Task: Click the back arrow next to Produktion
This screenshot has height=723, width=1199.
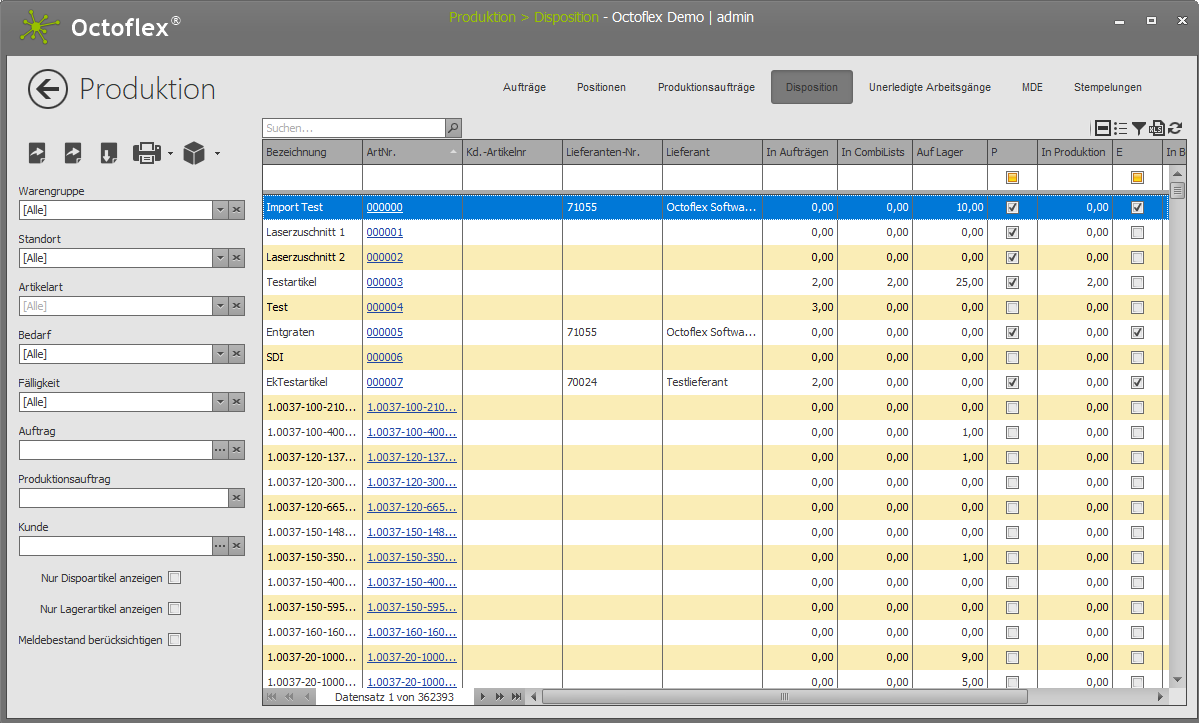Action: [x=48, y=89]
